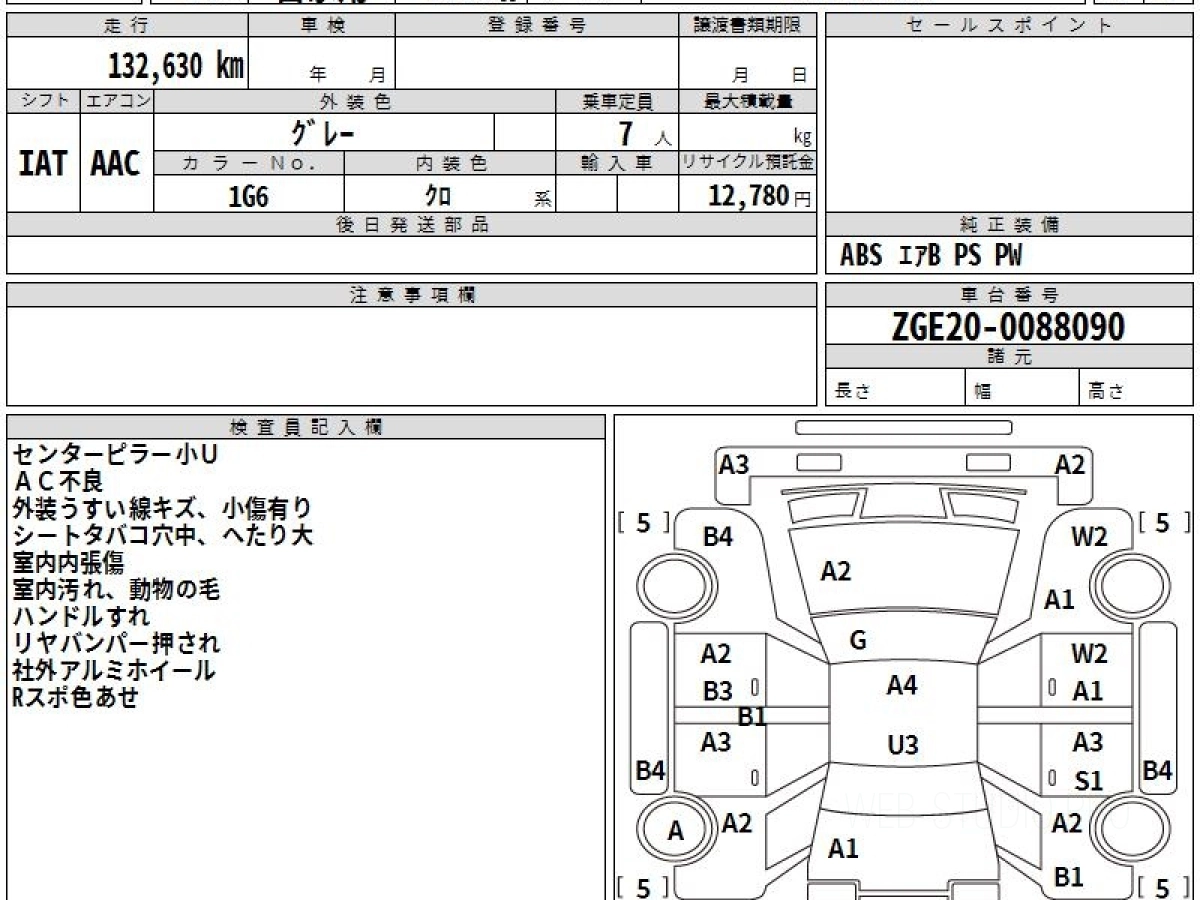Screen dimensions: 1200x900
Task: Click the A4 mark on the roof
Action: 902,686
